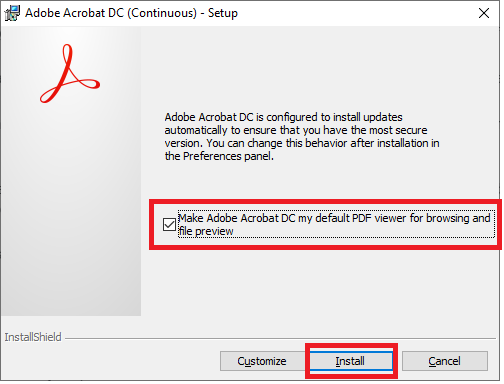Image resolution: width=504 pixels, height=384 pixels.
Task: Click the automatic updates information paragraph
Action: (x=302, y=137)
